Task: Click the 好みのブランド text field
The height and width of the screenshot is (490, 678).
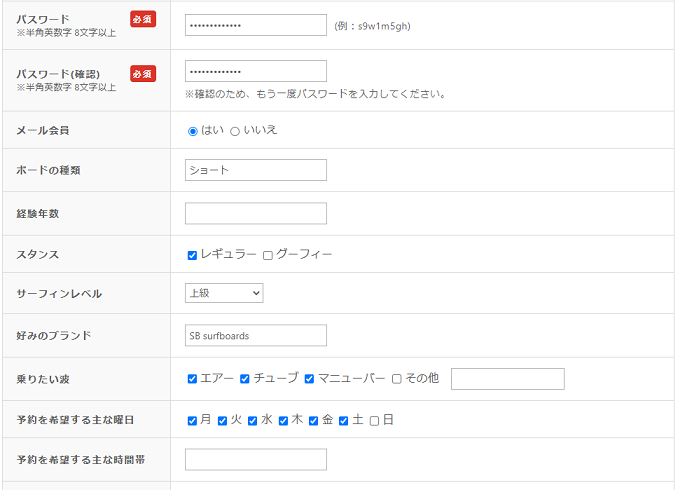Action: point(255,336)
